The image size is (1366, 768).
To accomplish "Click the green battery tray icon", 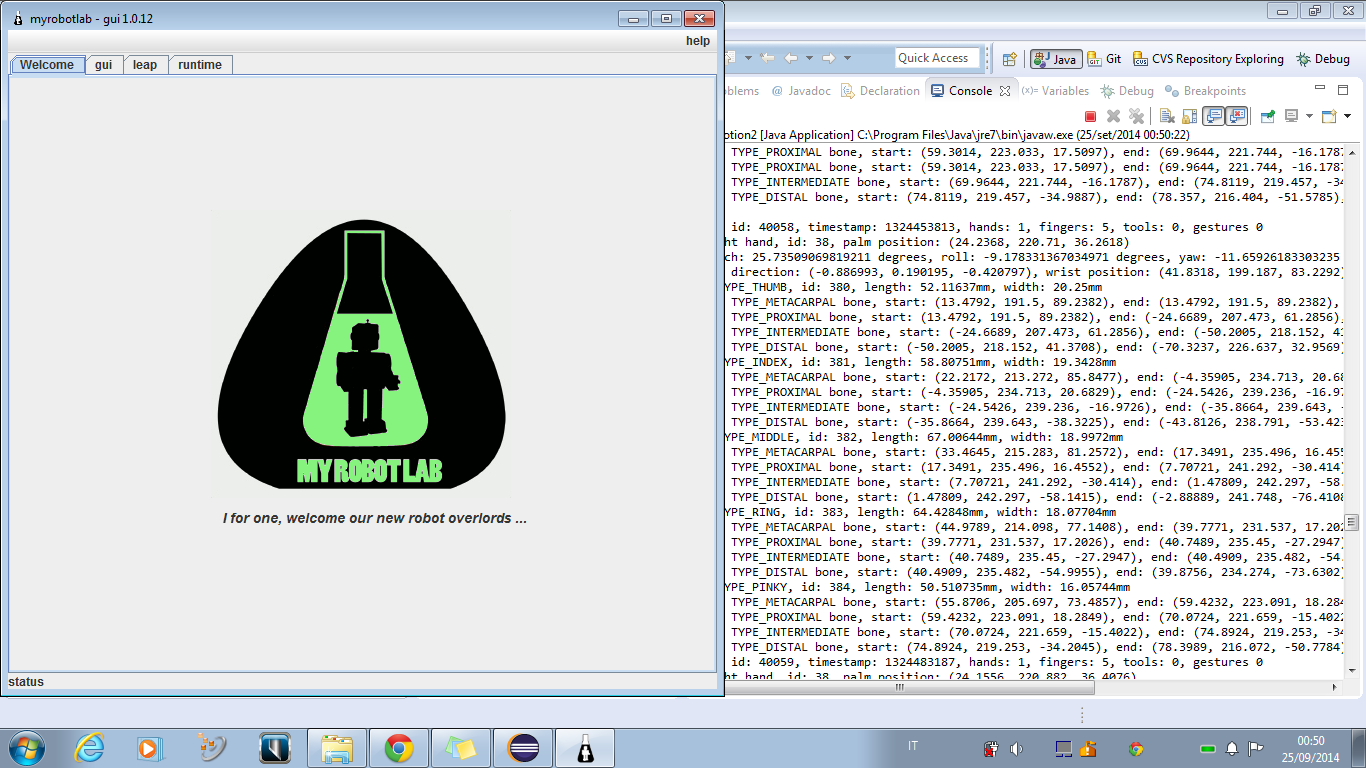I will (1208, 748).
